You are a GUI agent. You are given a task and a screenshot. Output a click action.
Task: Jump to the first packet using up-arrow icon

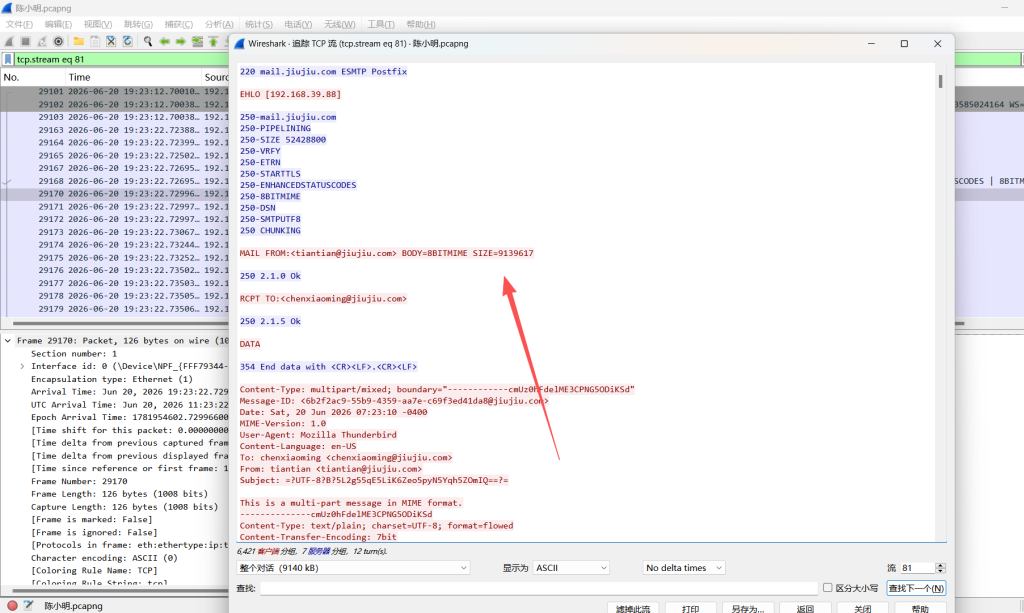click(213, 41)
